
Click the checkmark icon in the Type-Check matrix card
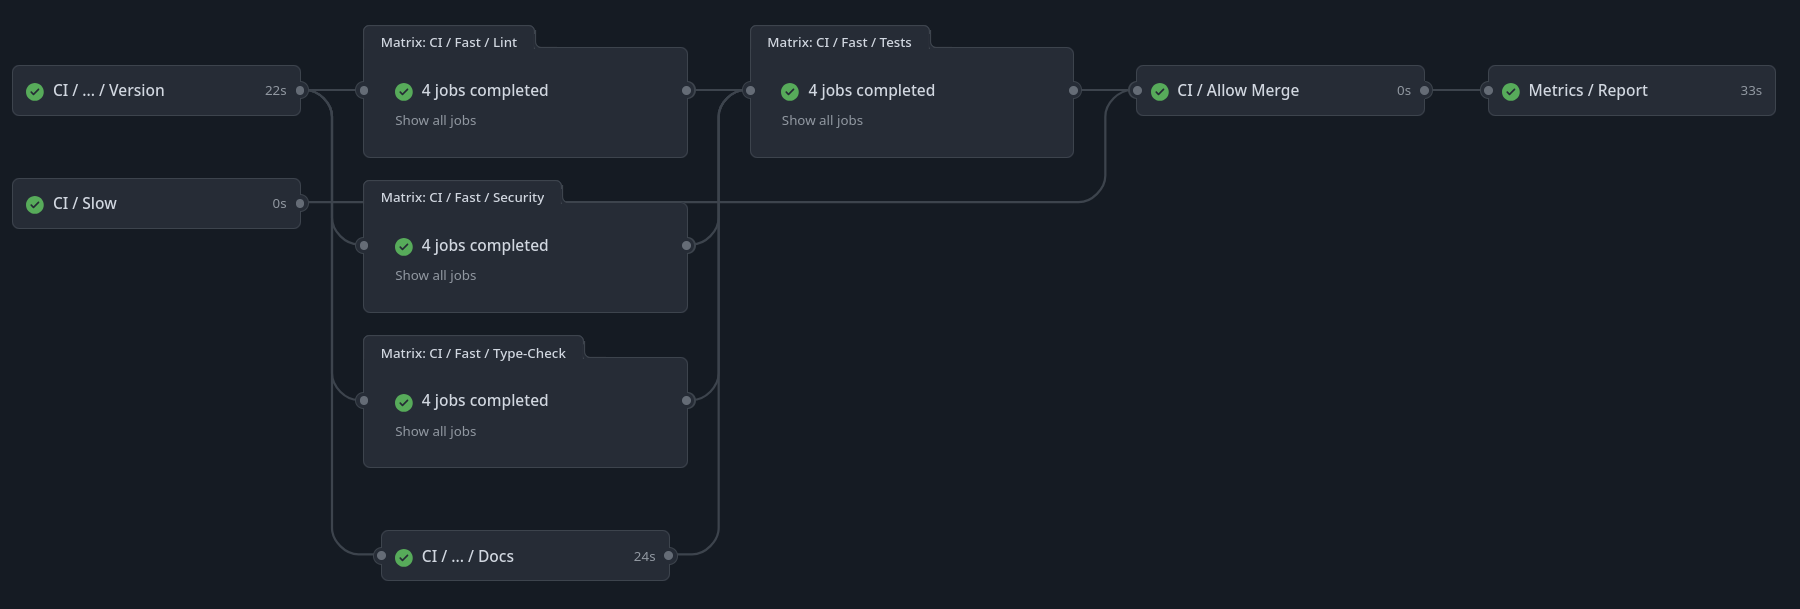click(x=404, y=401)
